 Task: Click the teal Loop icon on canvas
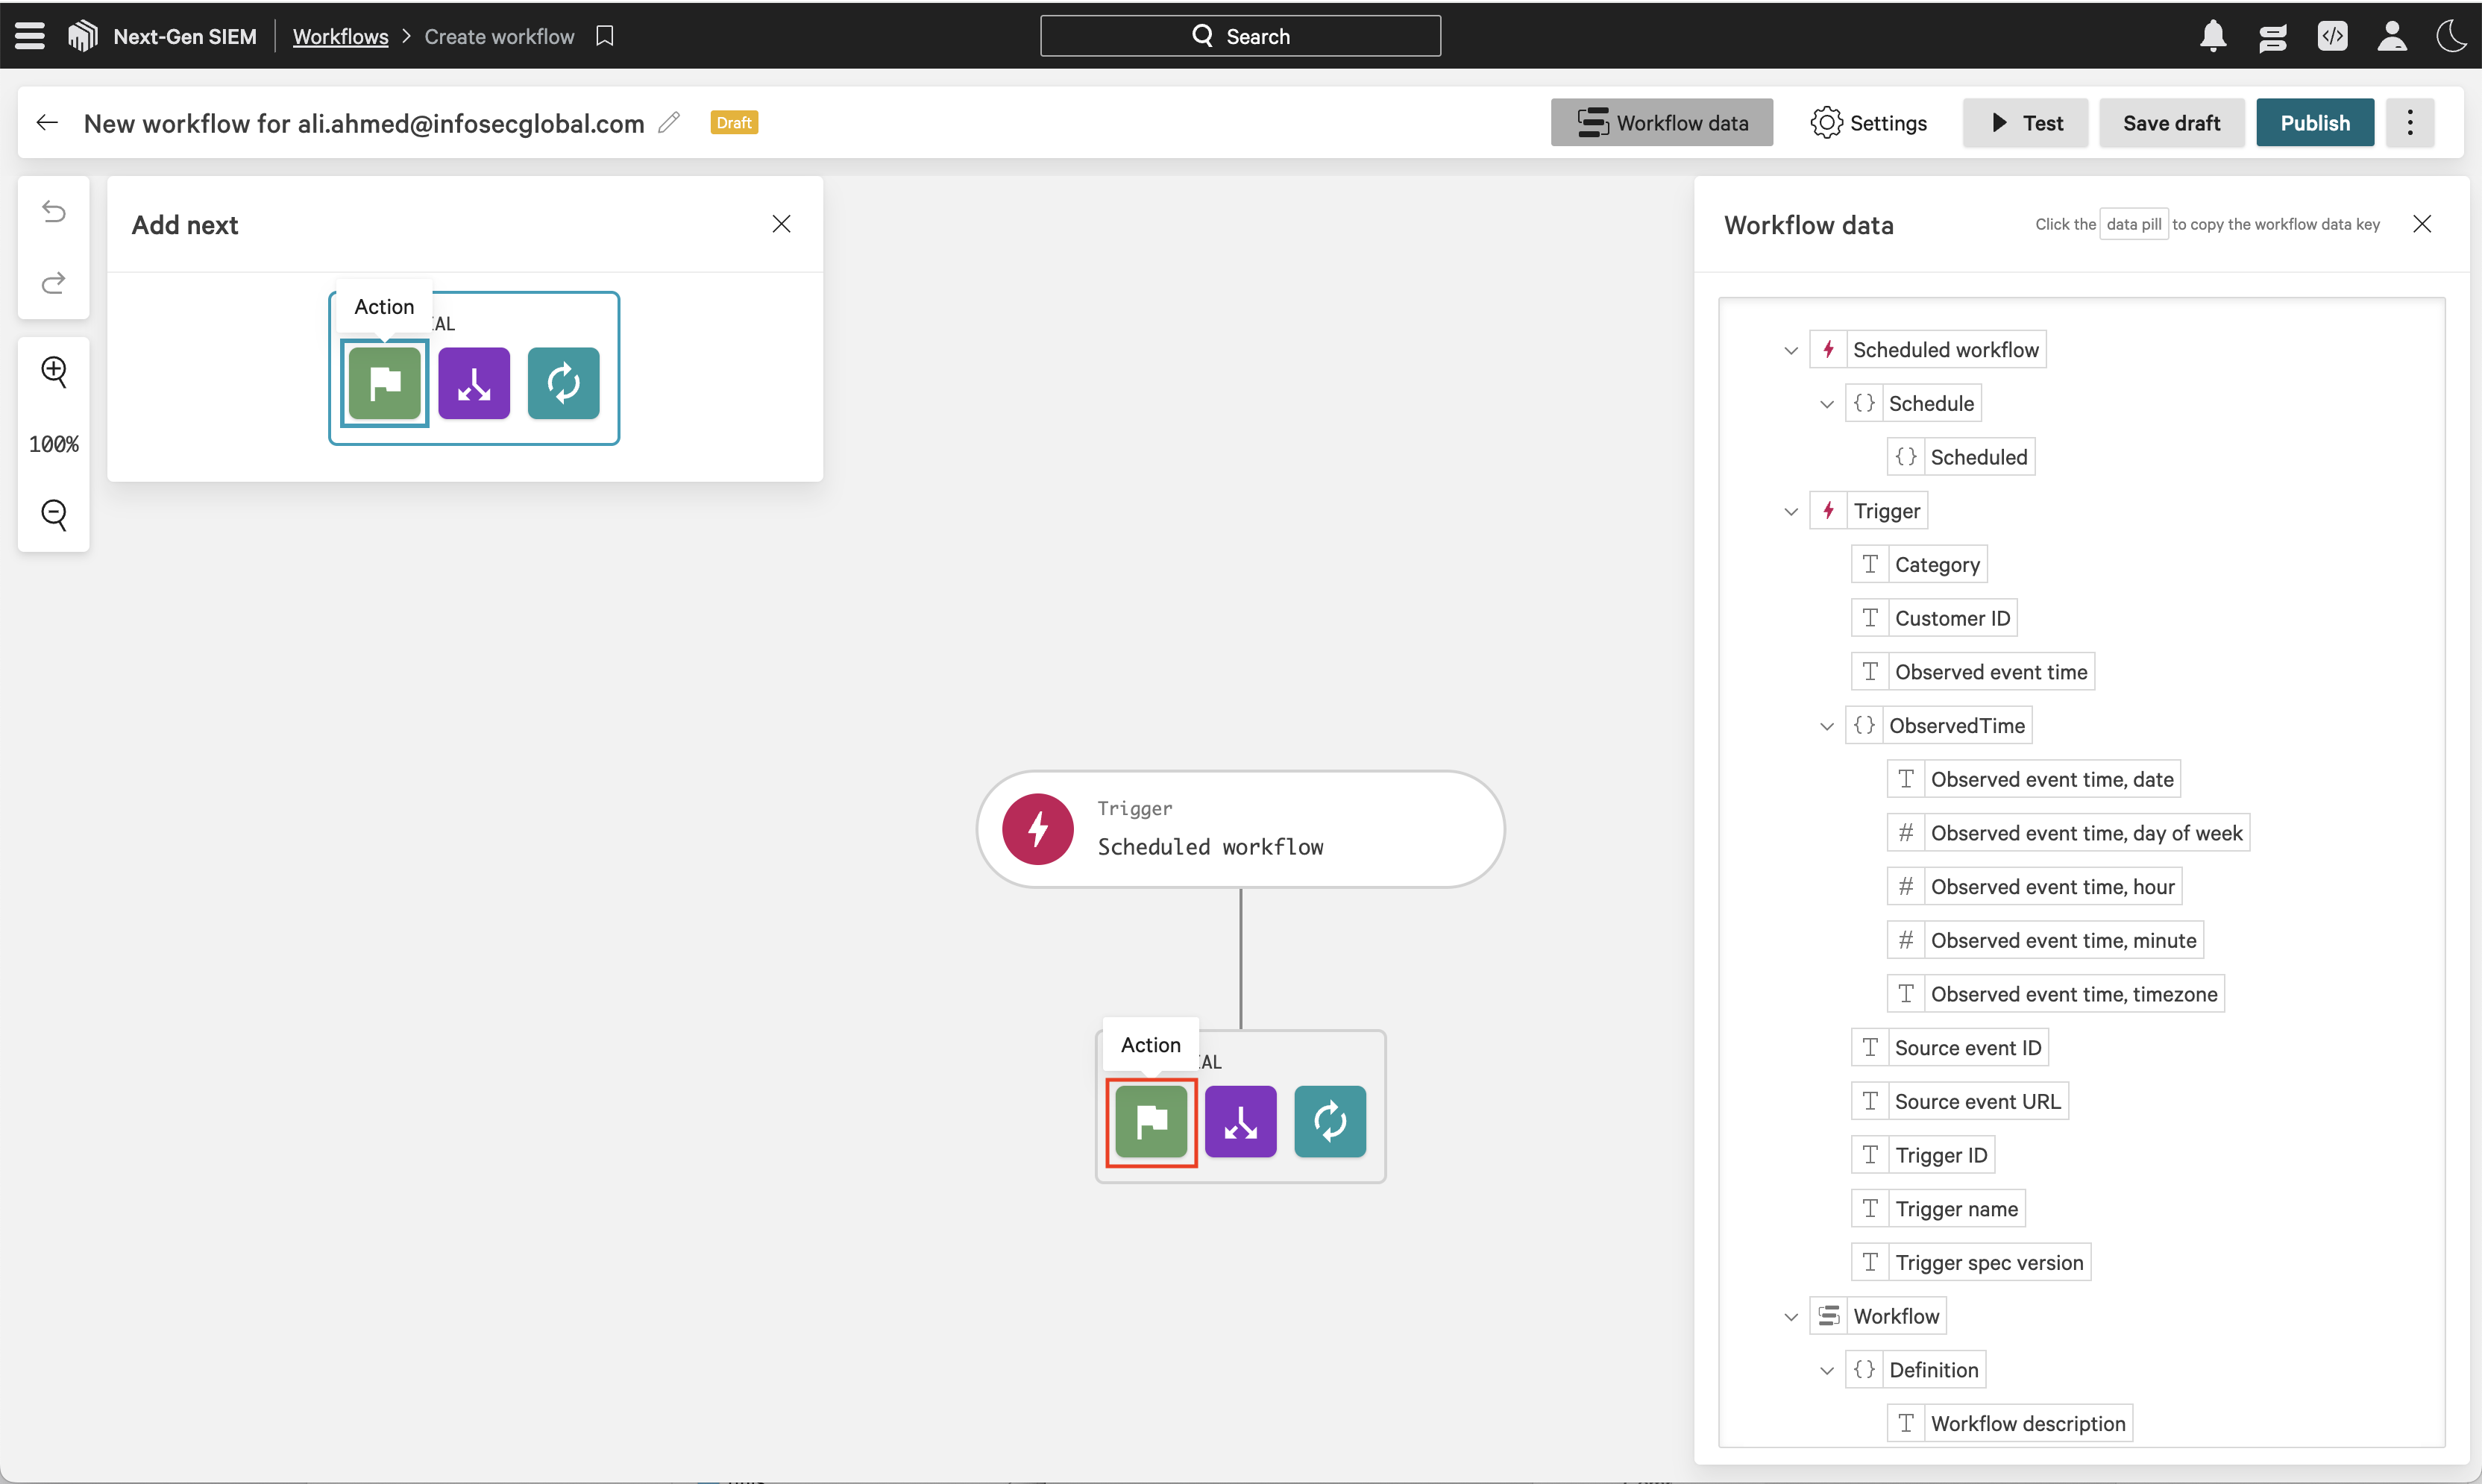tap(1329, 1121)
